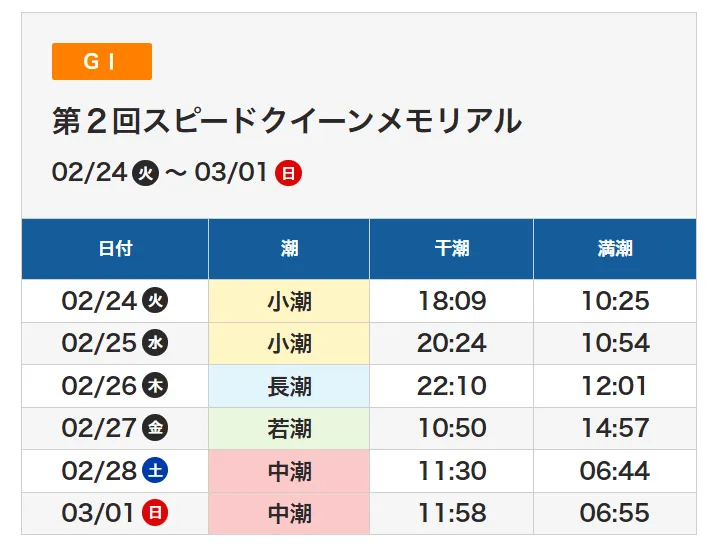Click the blue Saturday icon in the 02/28 row
This screenshot has height=547, width=715.
155,471
